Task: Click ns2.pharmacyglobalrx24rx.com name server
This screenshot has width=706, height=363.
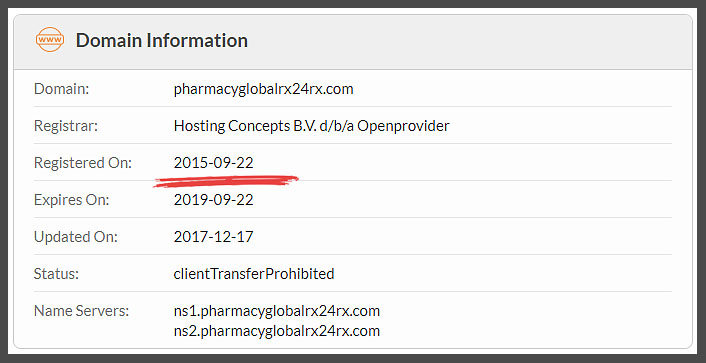Action: coord(277,331)
